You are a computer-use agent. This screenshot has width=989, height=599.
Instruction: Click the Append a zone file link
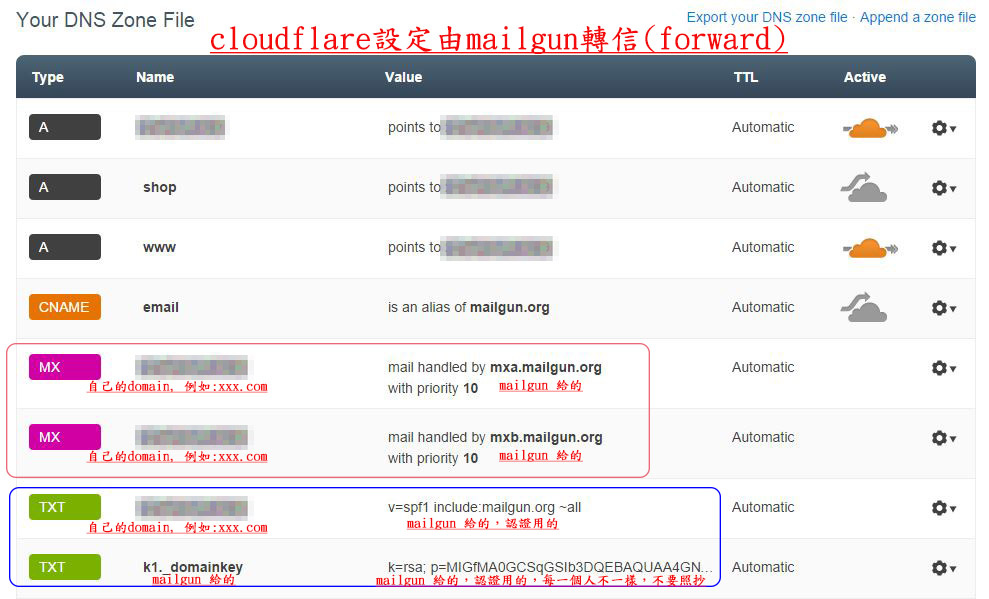918,18
